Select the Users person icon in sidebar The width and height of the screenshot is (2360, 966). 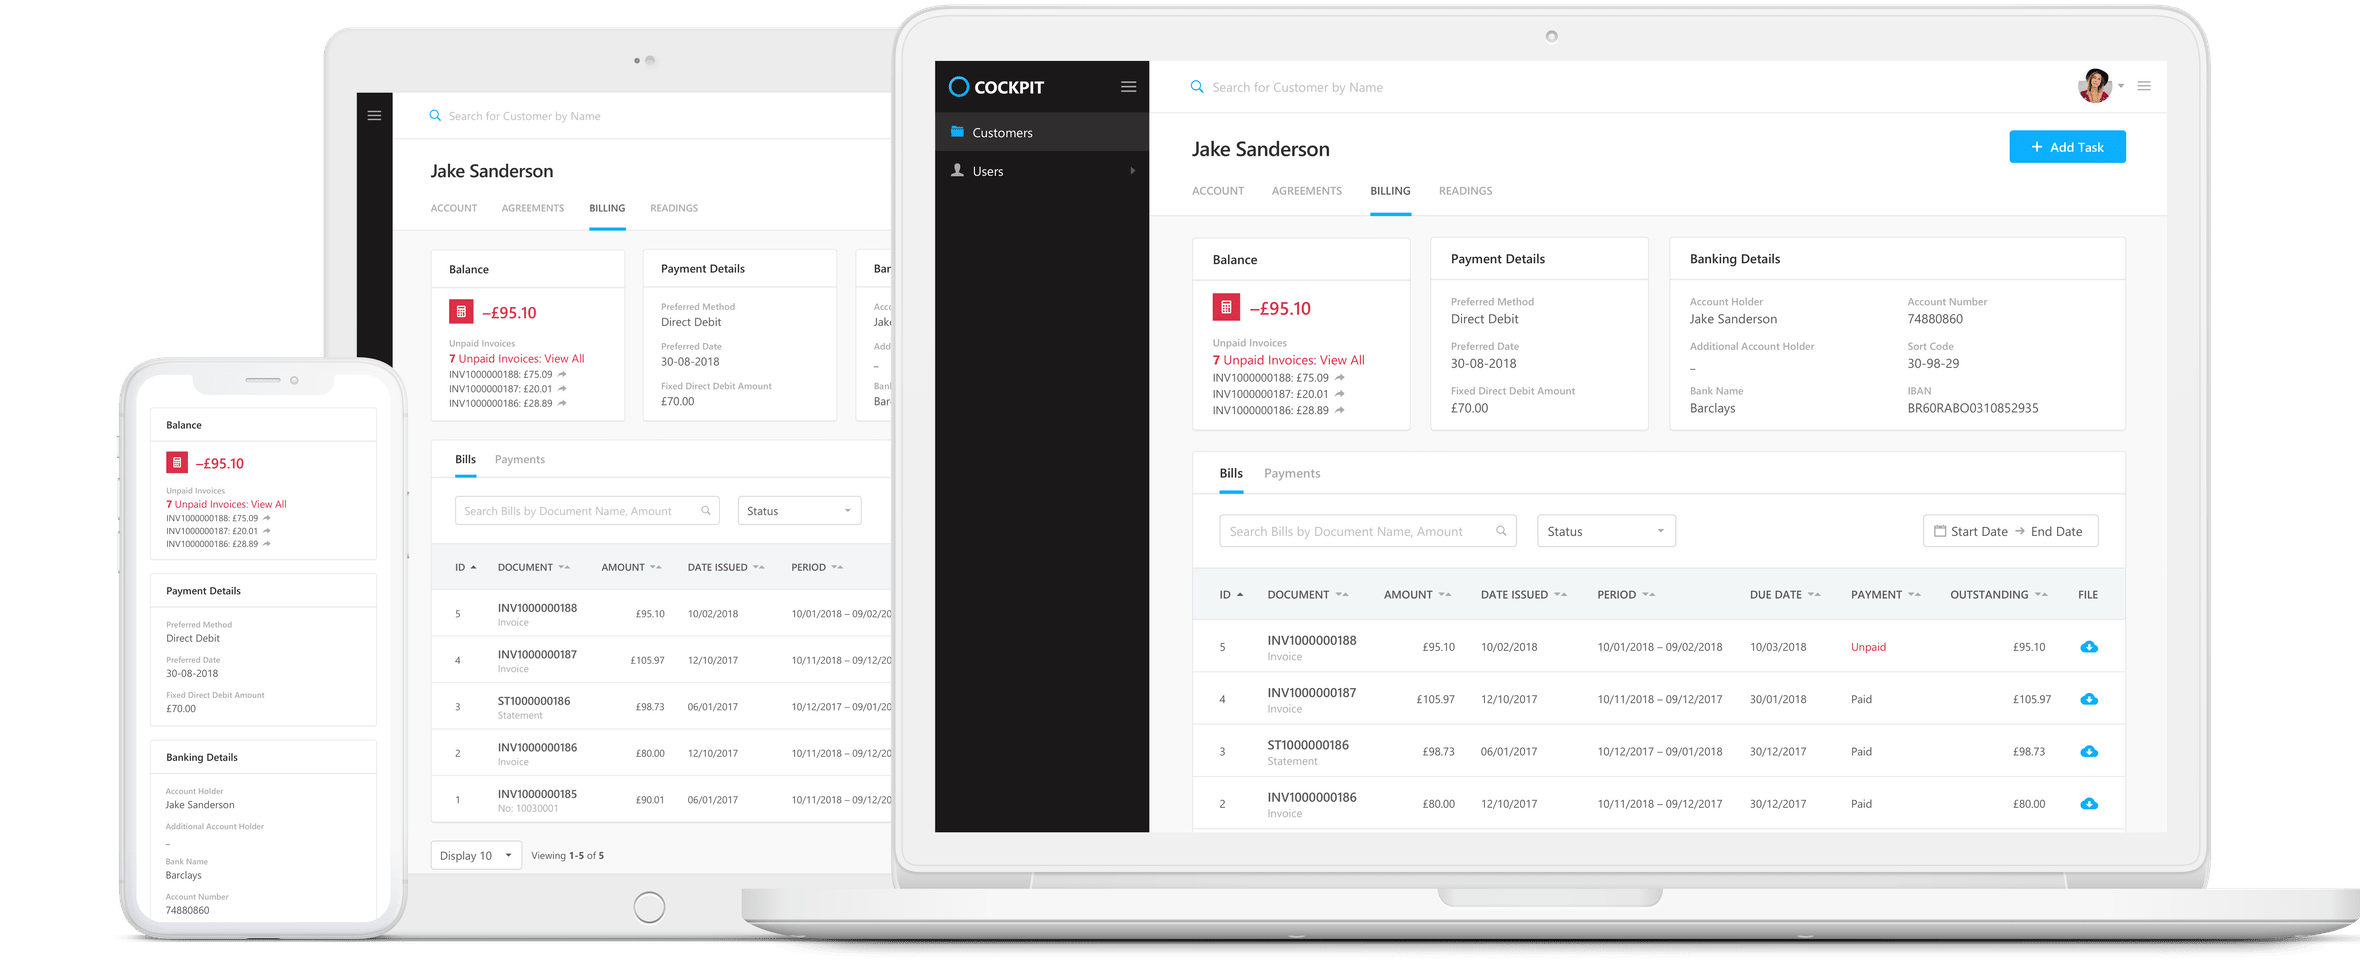tap(957, 170)
